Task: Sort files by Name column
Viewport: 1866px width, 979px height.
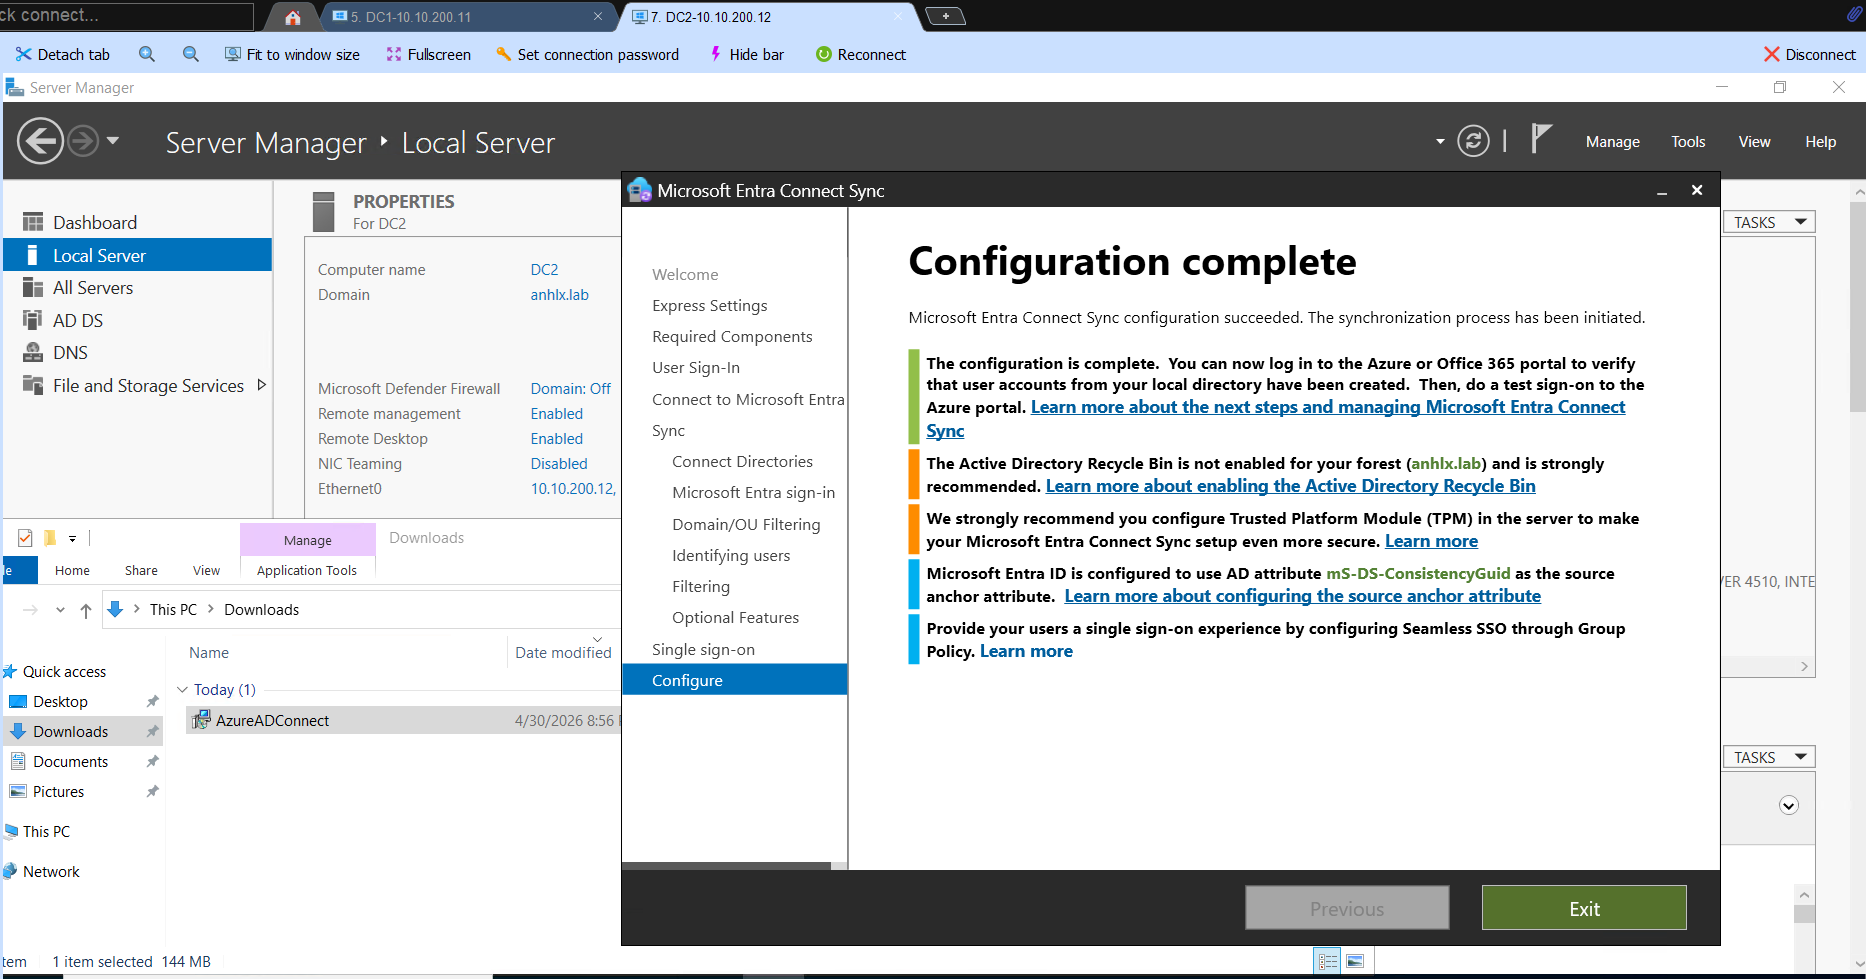Action: pos(209,653)
